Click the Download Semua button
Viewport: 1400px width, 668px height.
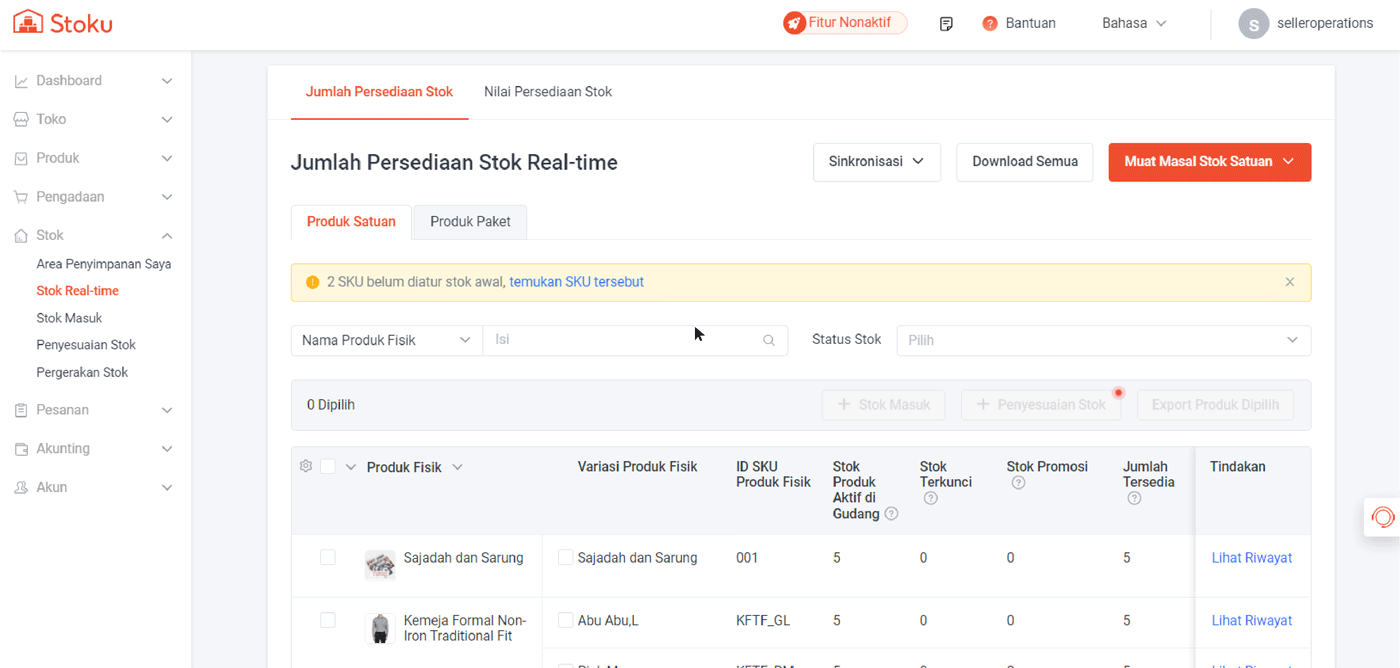point(1024,161)
